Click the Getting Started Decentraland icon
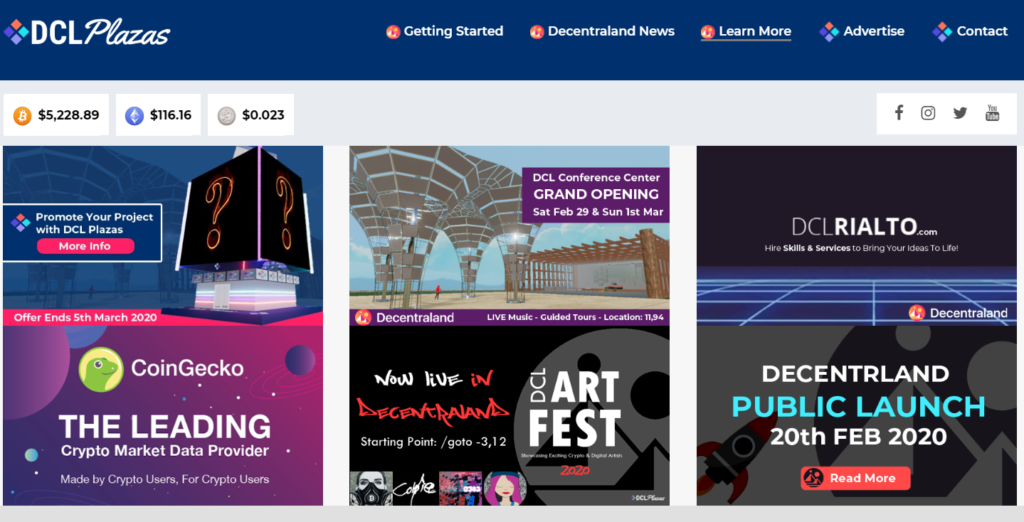The height and width of the screenshot is (522, 1024). click(393, 31)
